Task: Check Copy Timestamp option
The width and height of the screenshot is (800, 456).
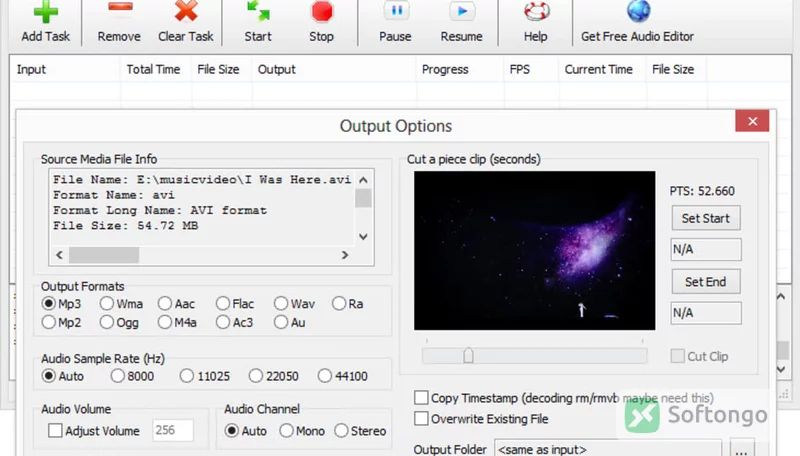Action: [x=421, y=397]
